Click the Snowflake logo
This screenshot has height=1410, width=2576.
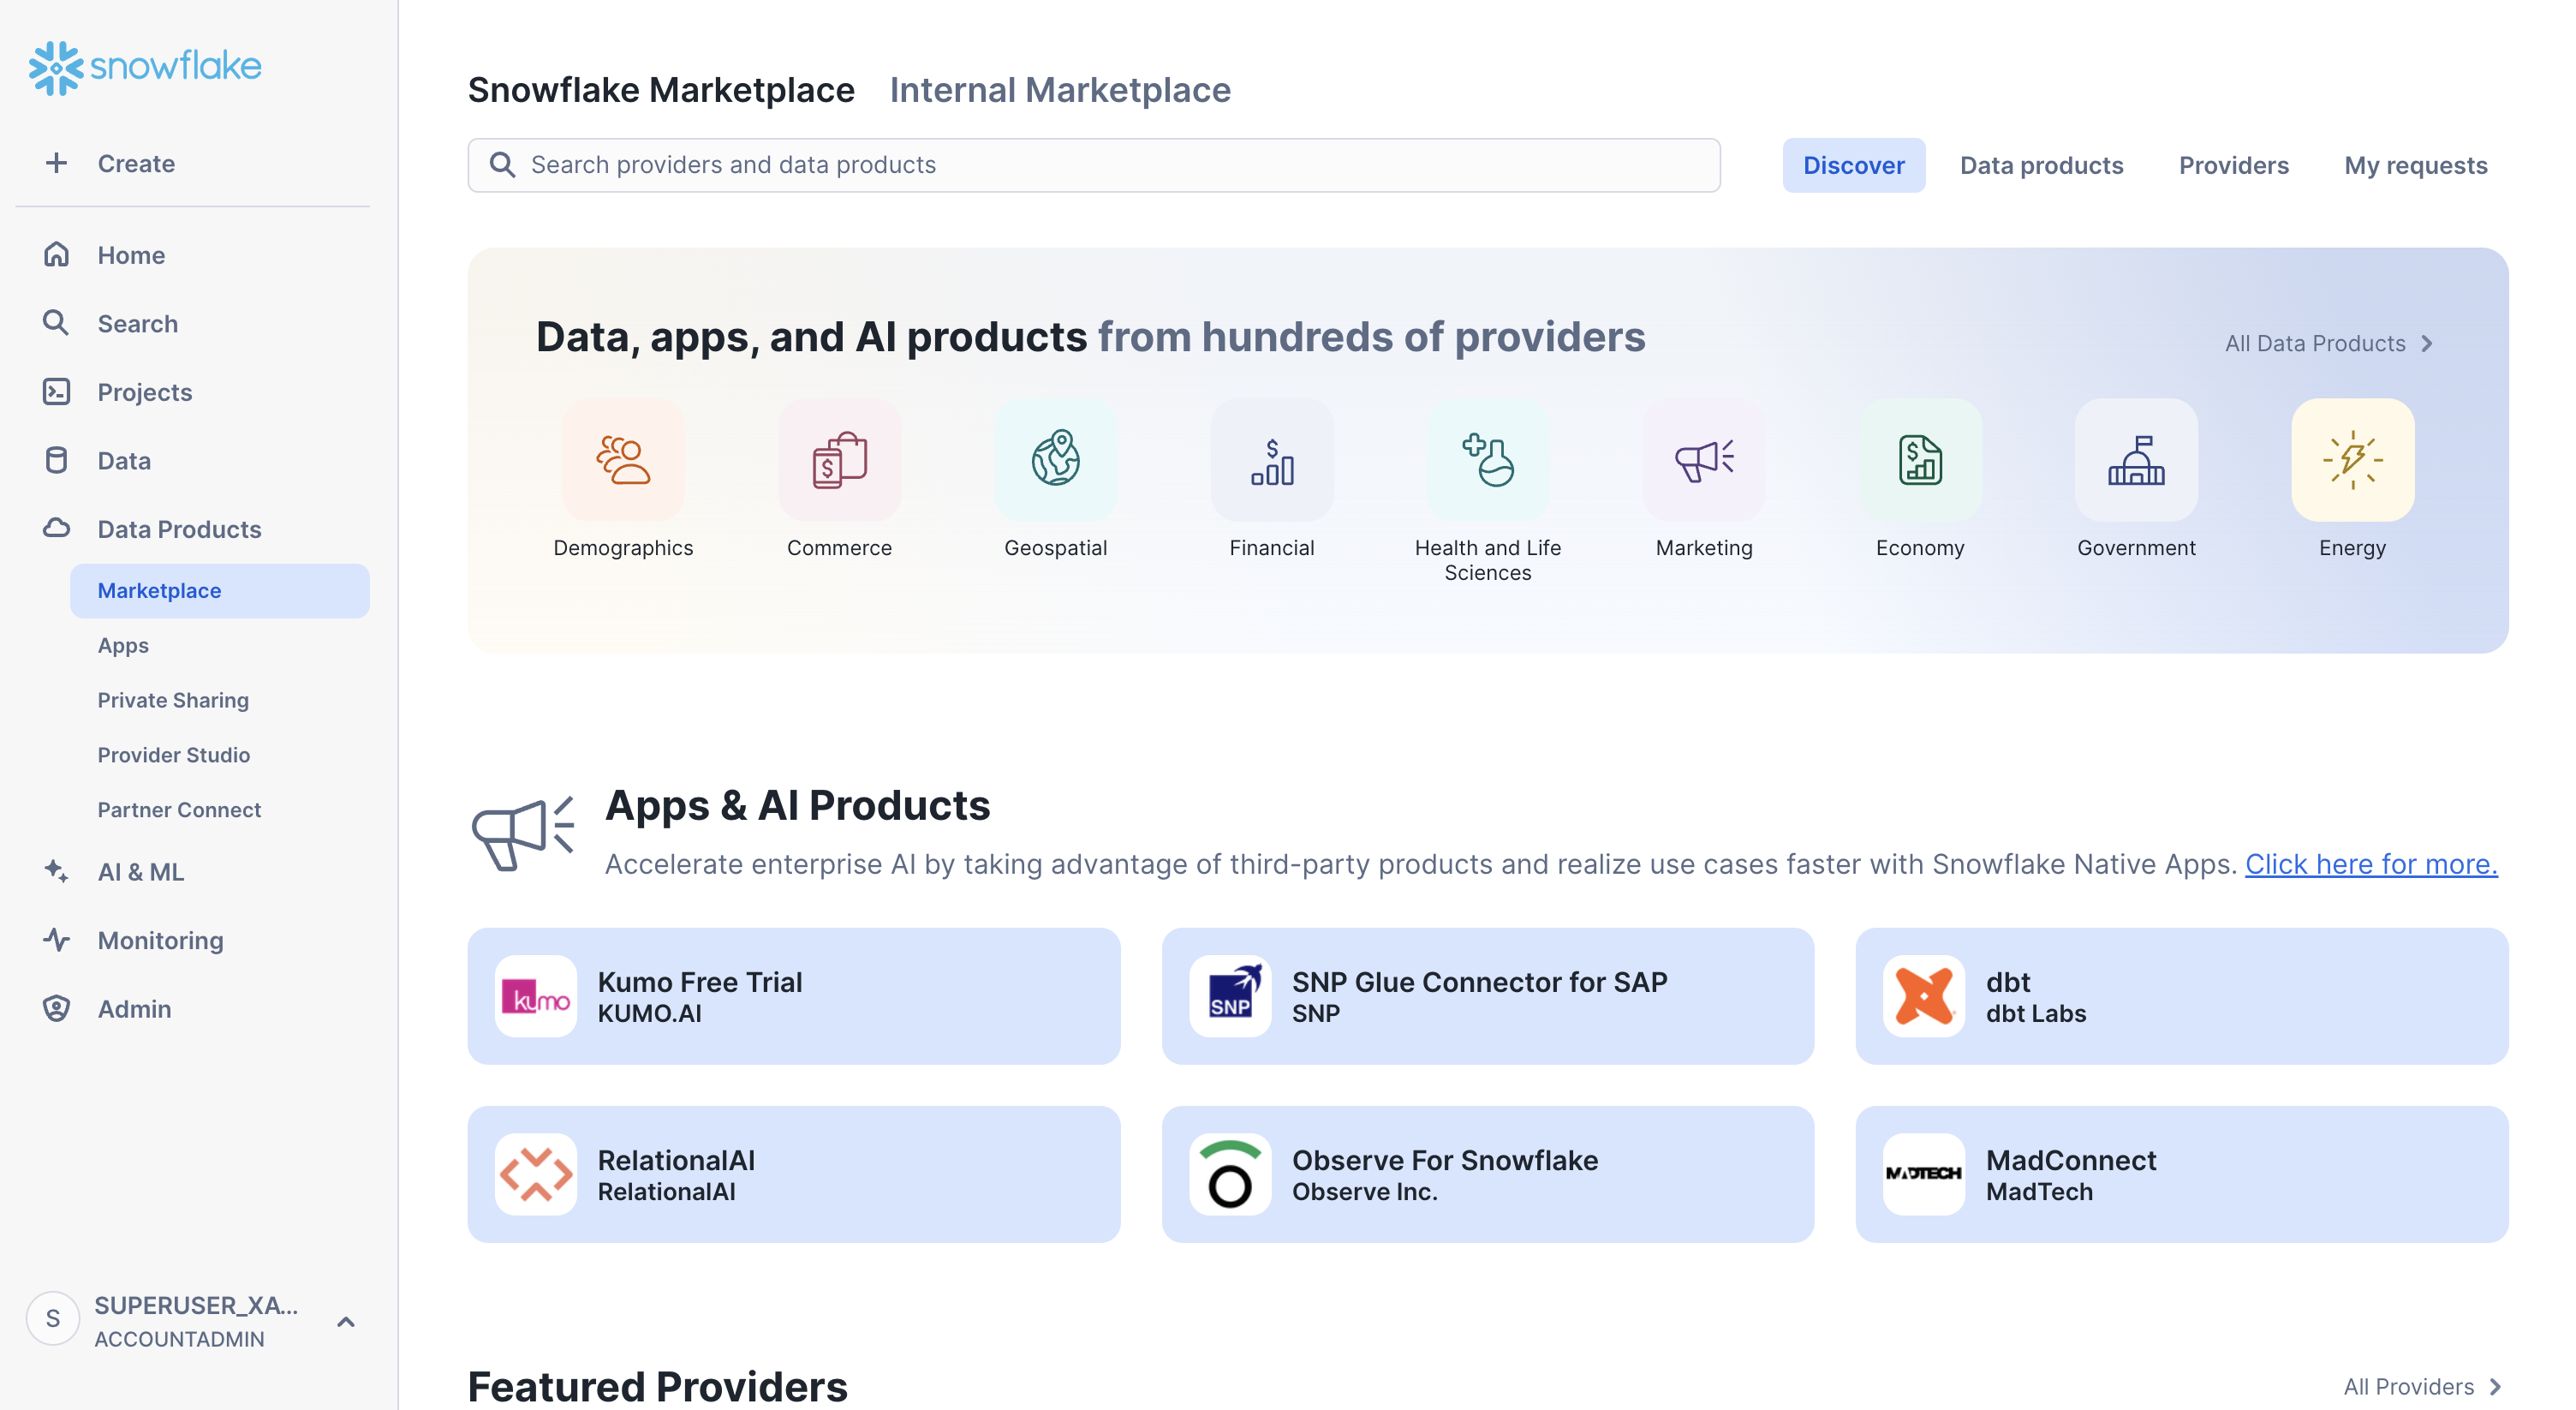click(x=145, y=67)
